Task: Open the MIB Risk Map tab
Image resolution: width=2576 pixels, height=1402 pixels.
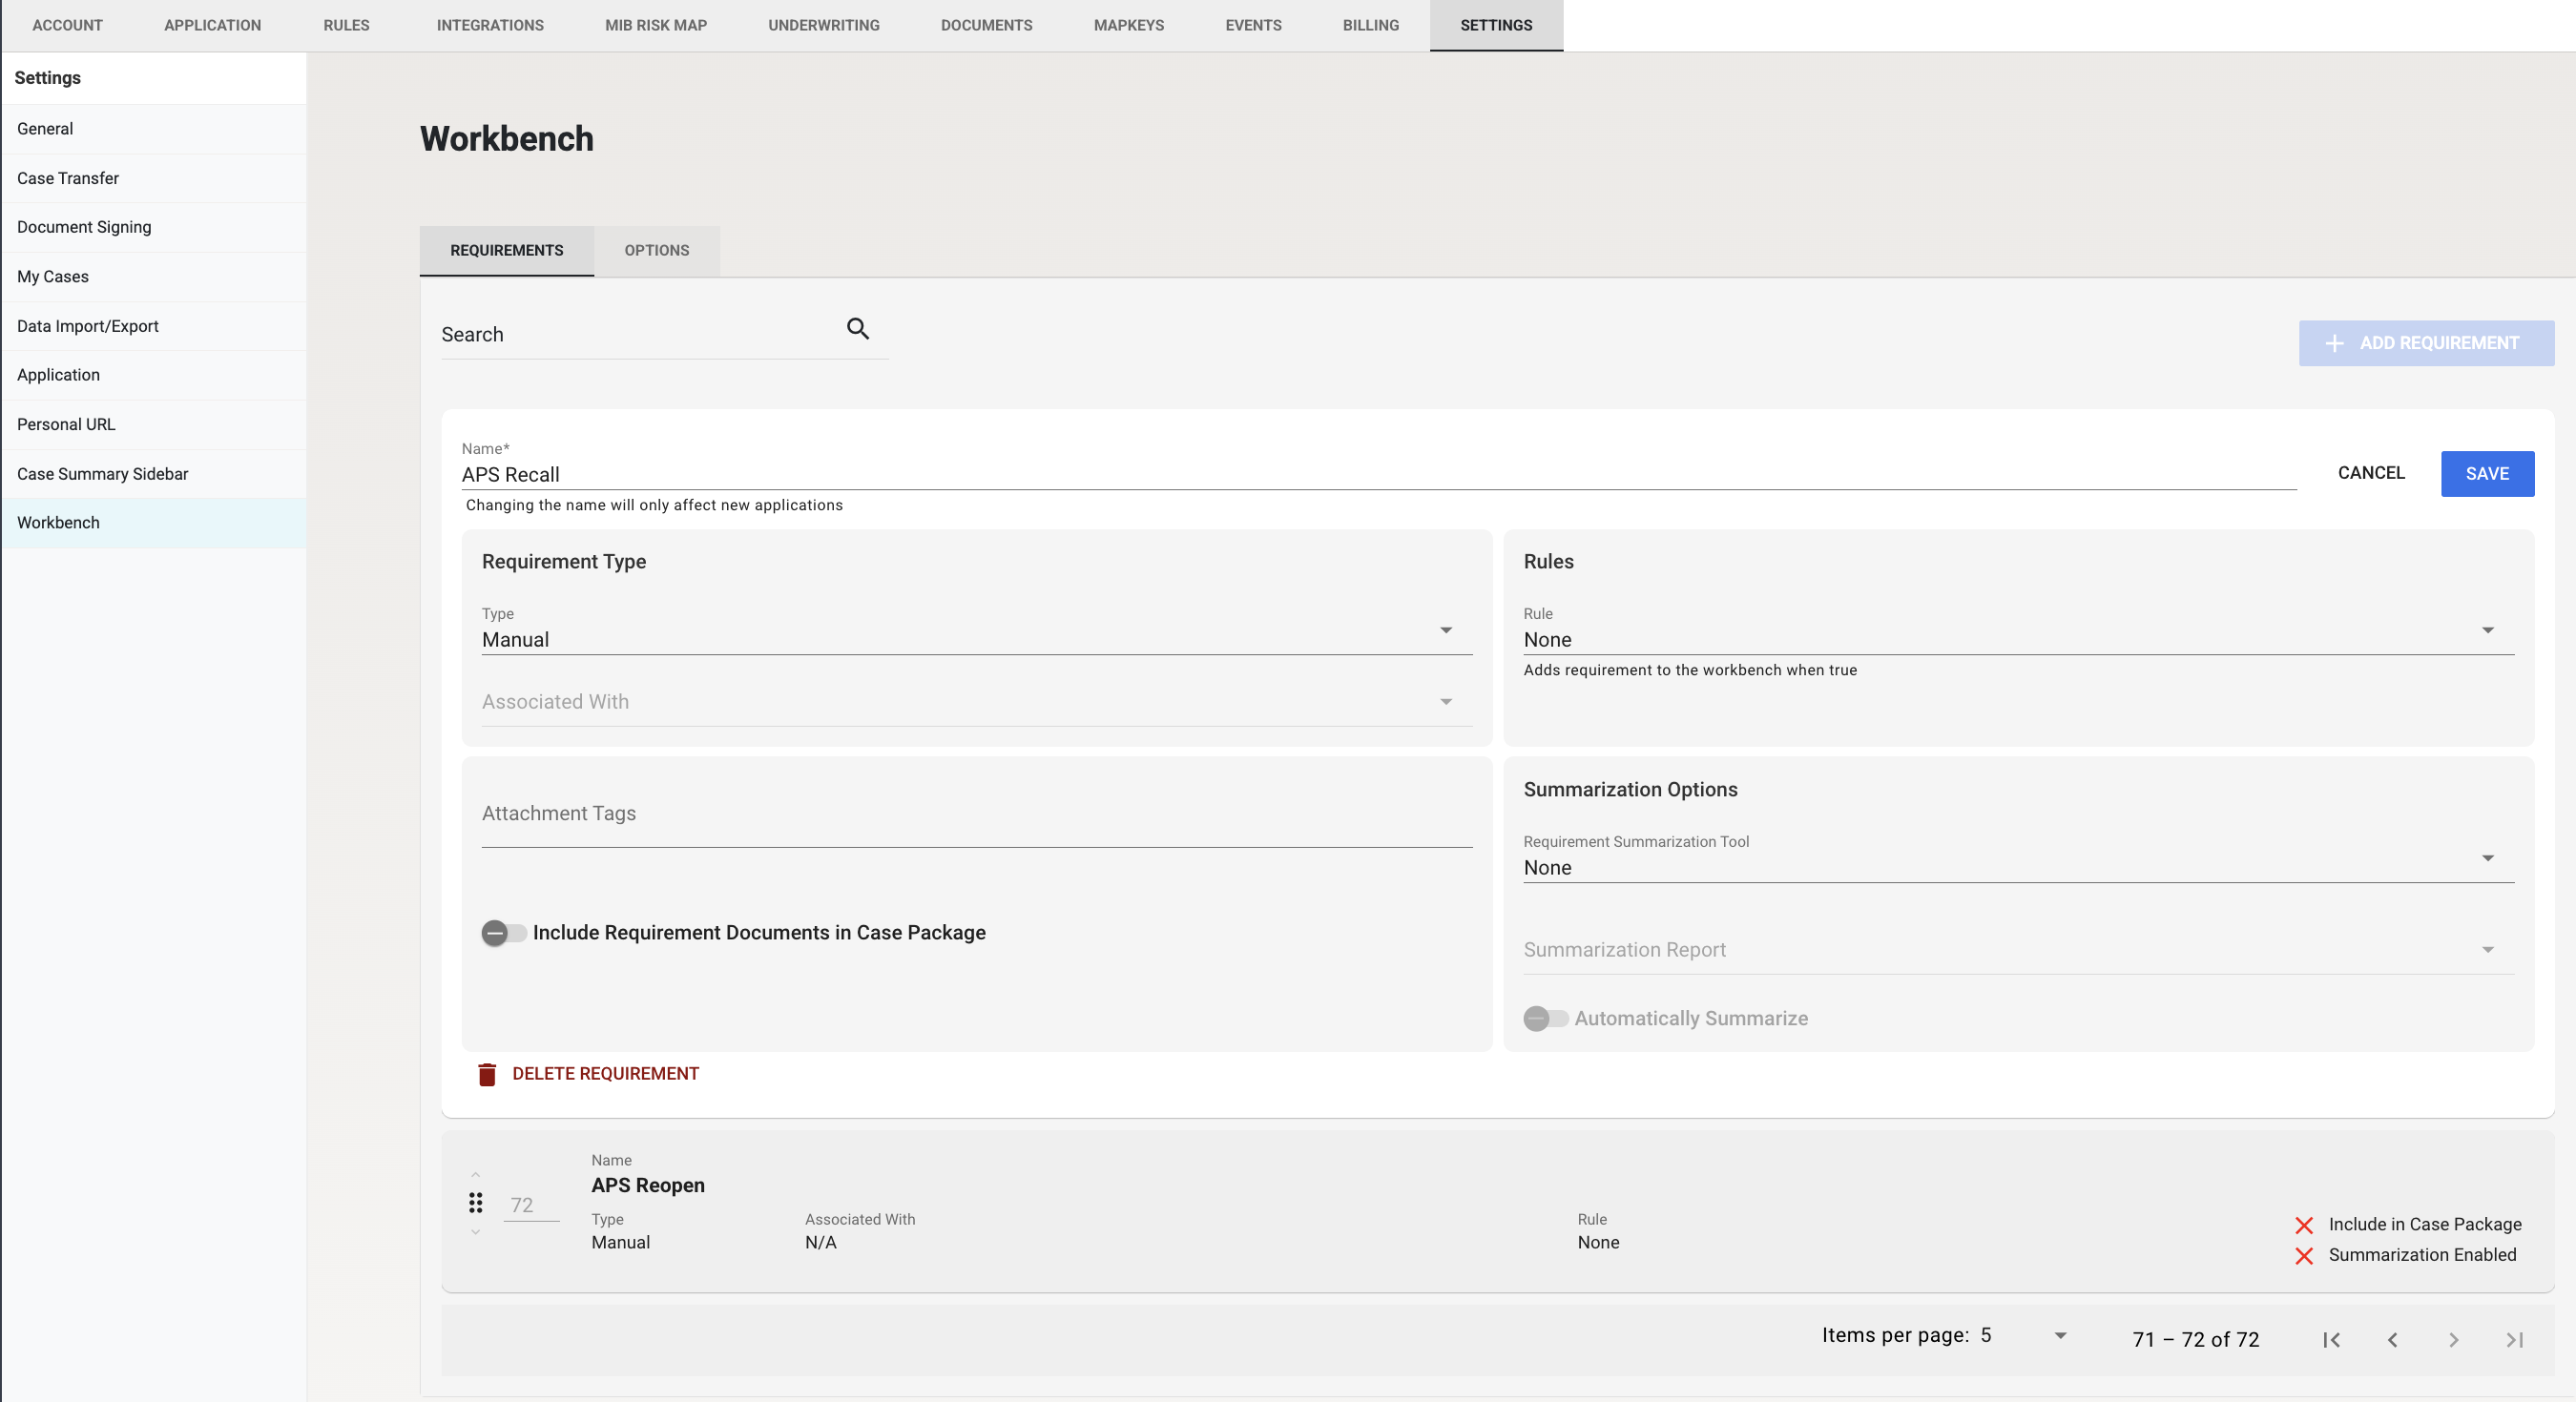Action: [x=656, y=25]
